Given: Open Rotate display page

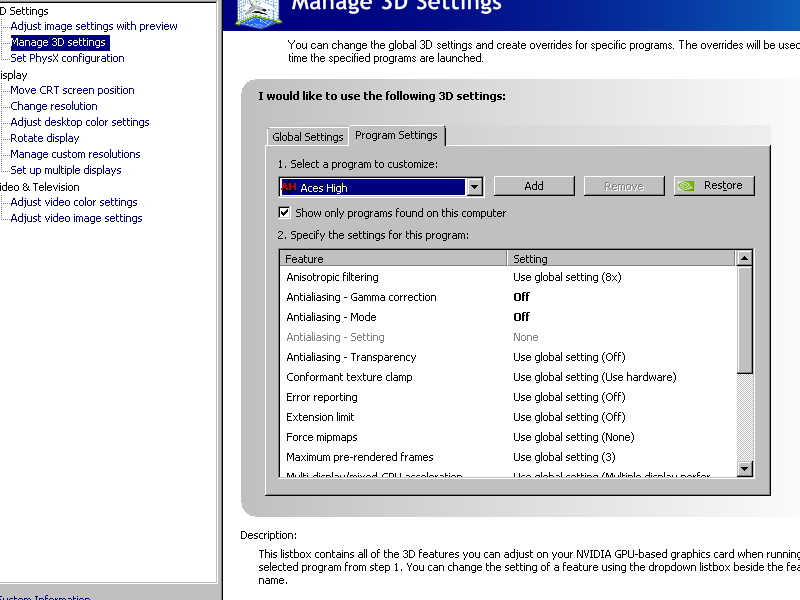Looking at the screenshot, I should tap(45, 138).
